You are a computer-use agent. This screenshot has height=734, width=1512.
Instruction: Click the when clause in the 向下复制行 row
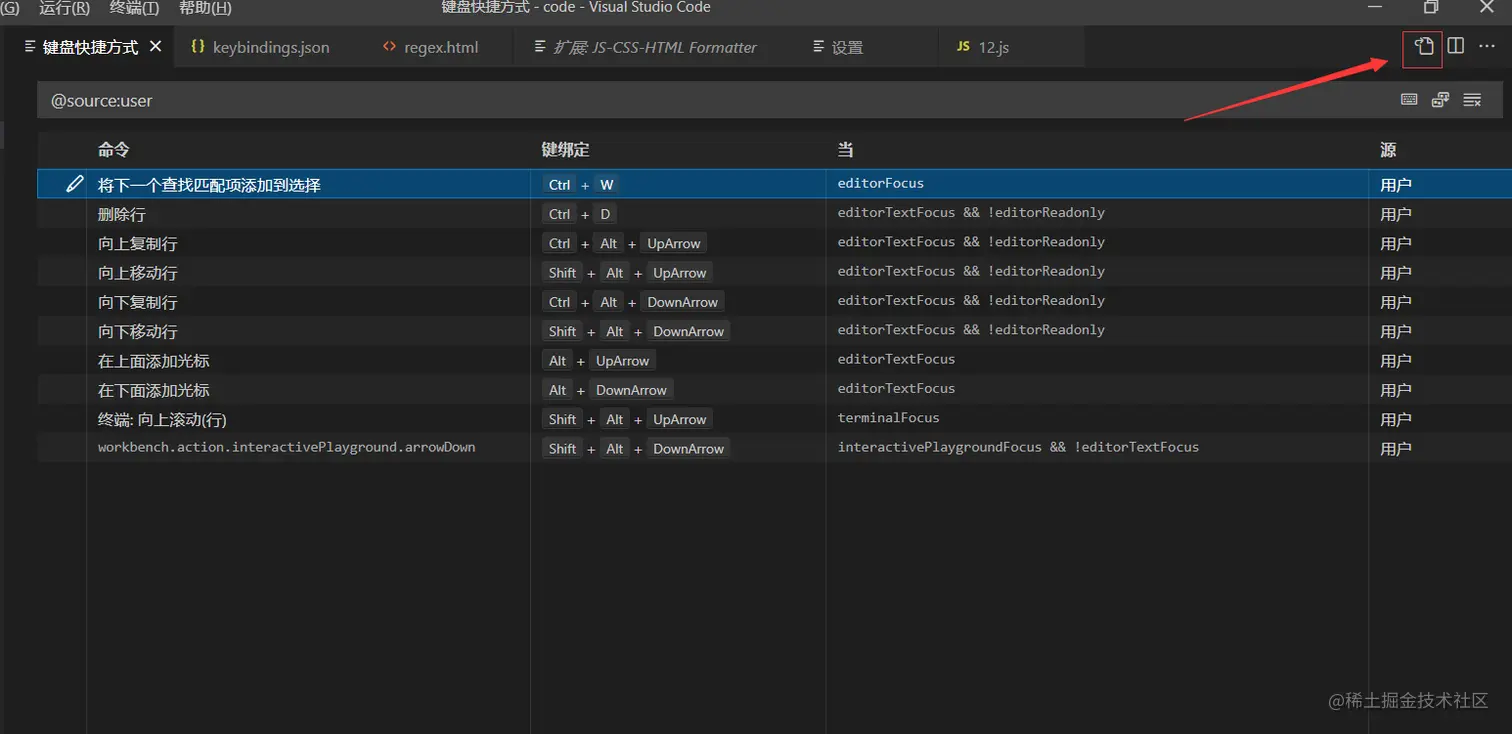pyautogui.click(x=971, y=300)
